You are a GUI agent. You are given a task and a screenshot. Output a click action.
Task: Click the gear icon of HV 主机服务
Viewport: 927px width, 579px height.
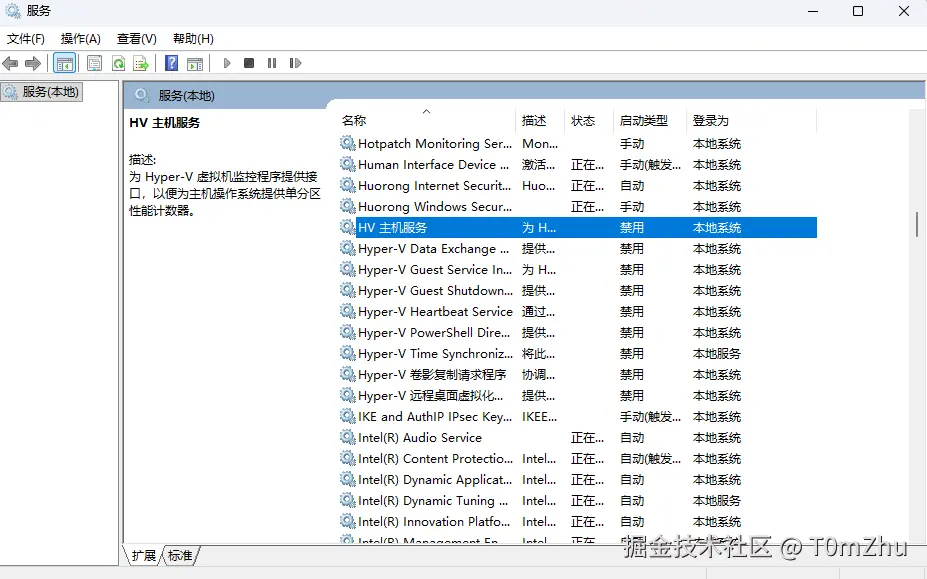(x=348, y=227)
